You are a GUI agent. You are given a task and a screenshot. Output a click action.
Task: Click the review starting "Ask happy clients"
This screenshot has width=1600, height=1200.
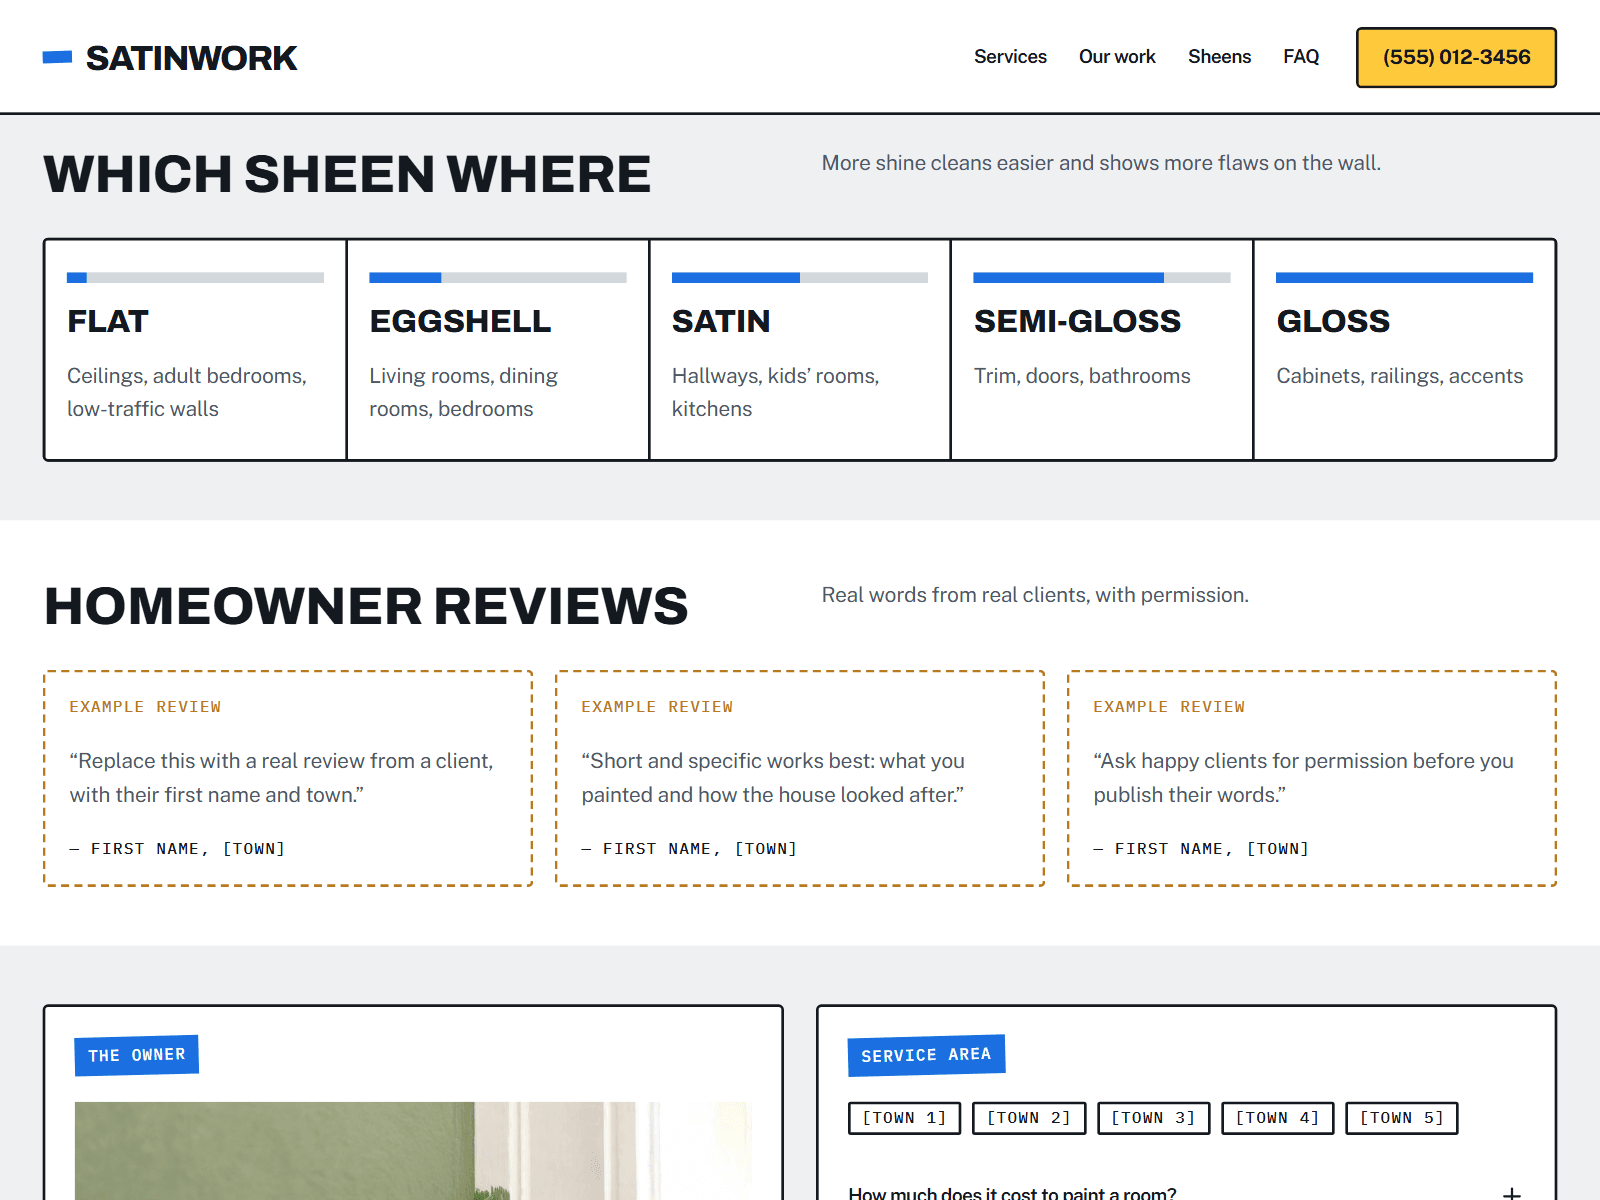click(x=1312, y=778)
